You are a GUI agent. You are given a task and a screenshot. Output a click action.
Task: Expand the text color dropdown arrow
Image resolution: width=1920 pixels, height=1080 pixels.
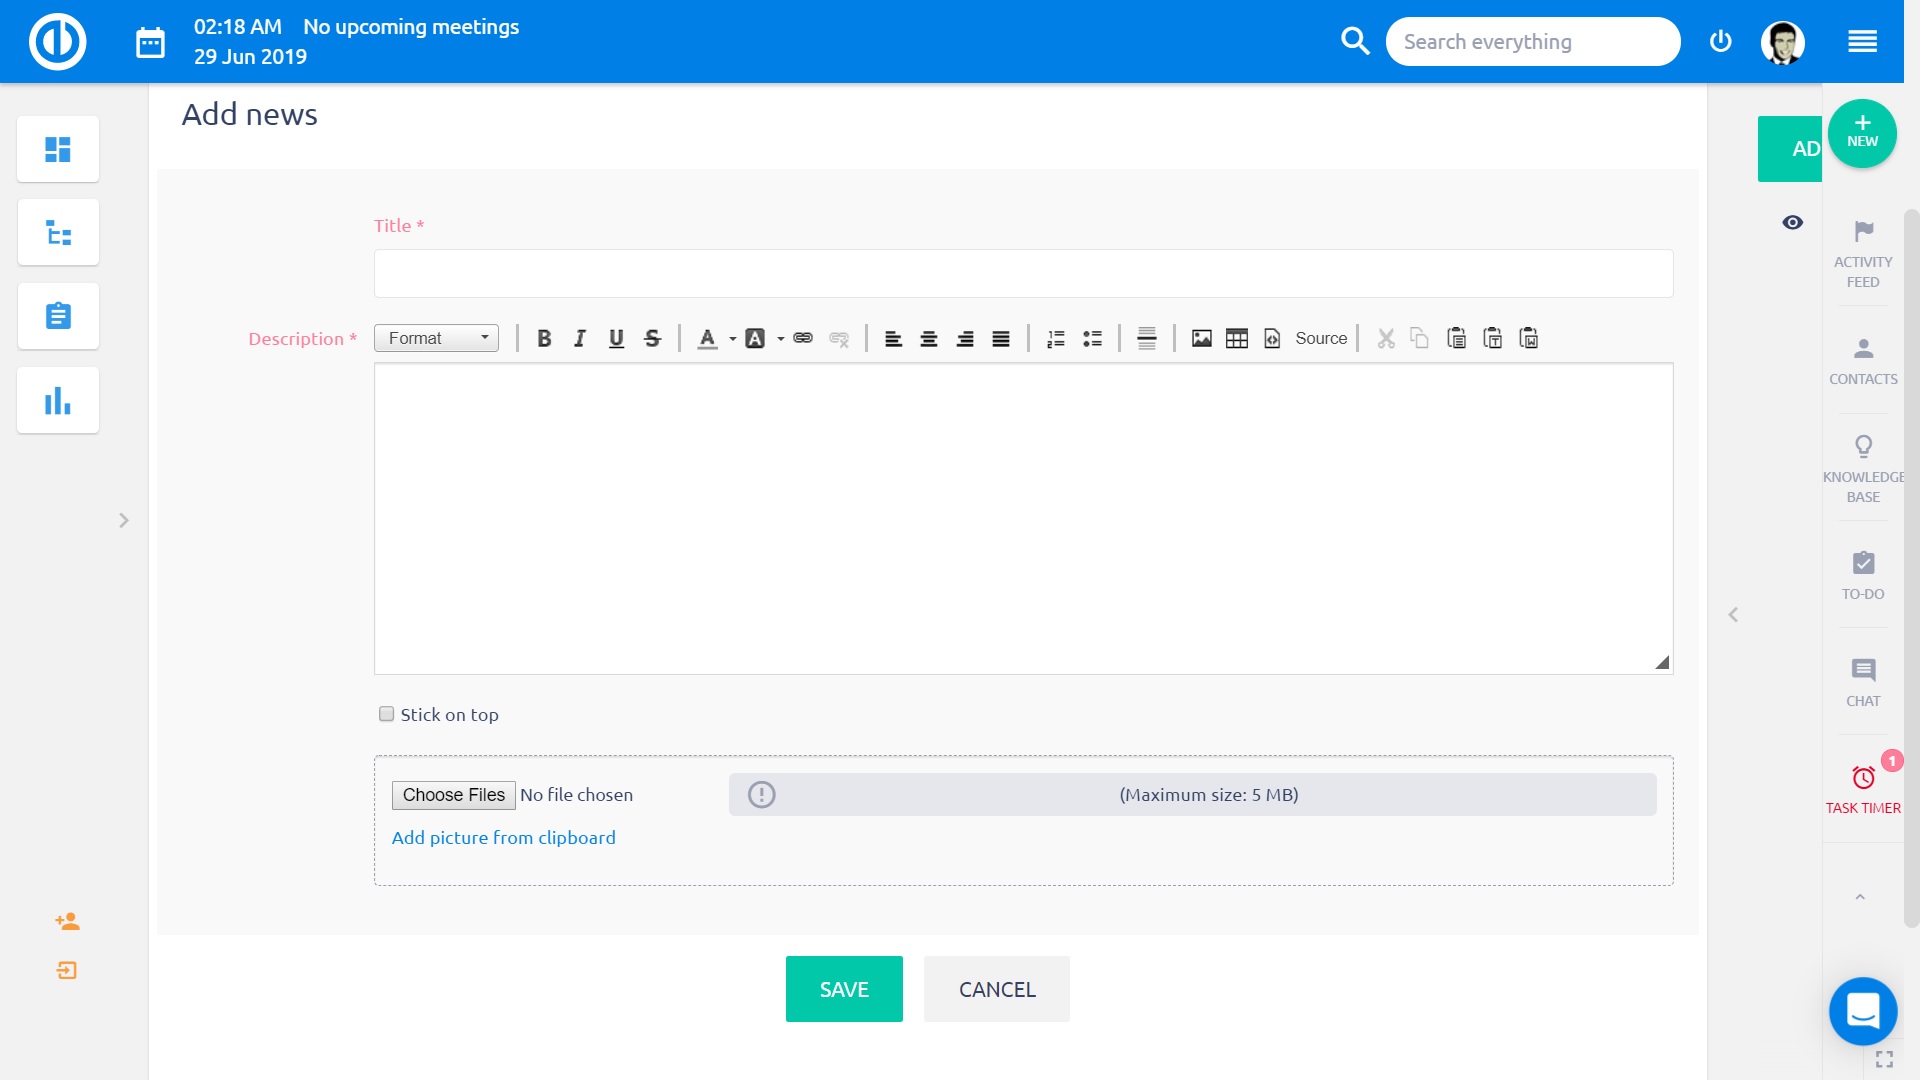[732, 339]
